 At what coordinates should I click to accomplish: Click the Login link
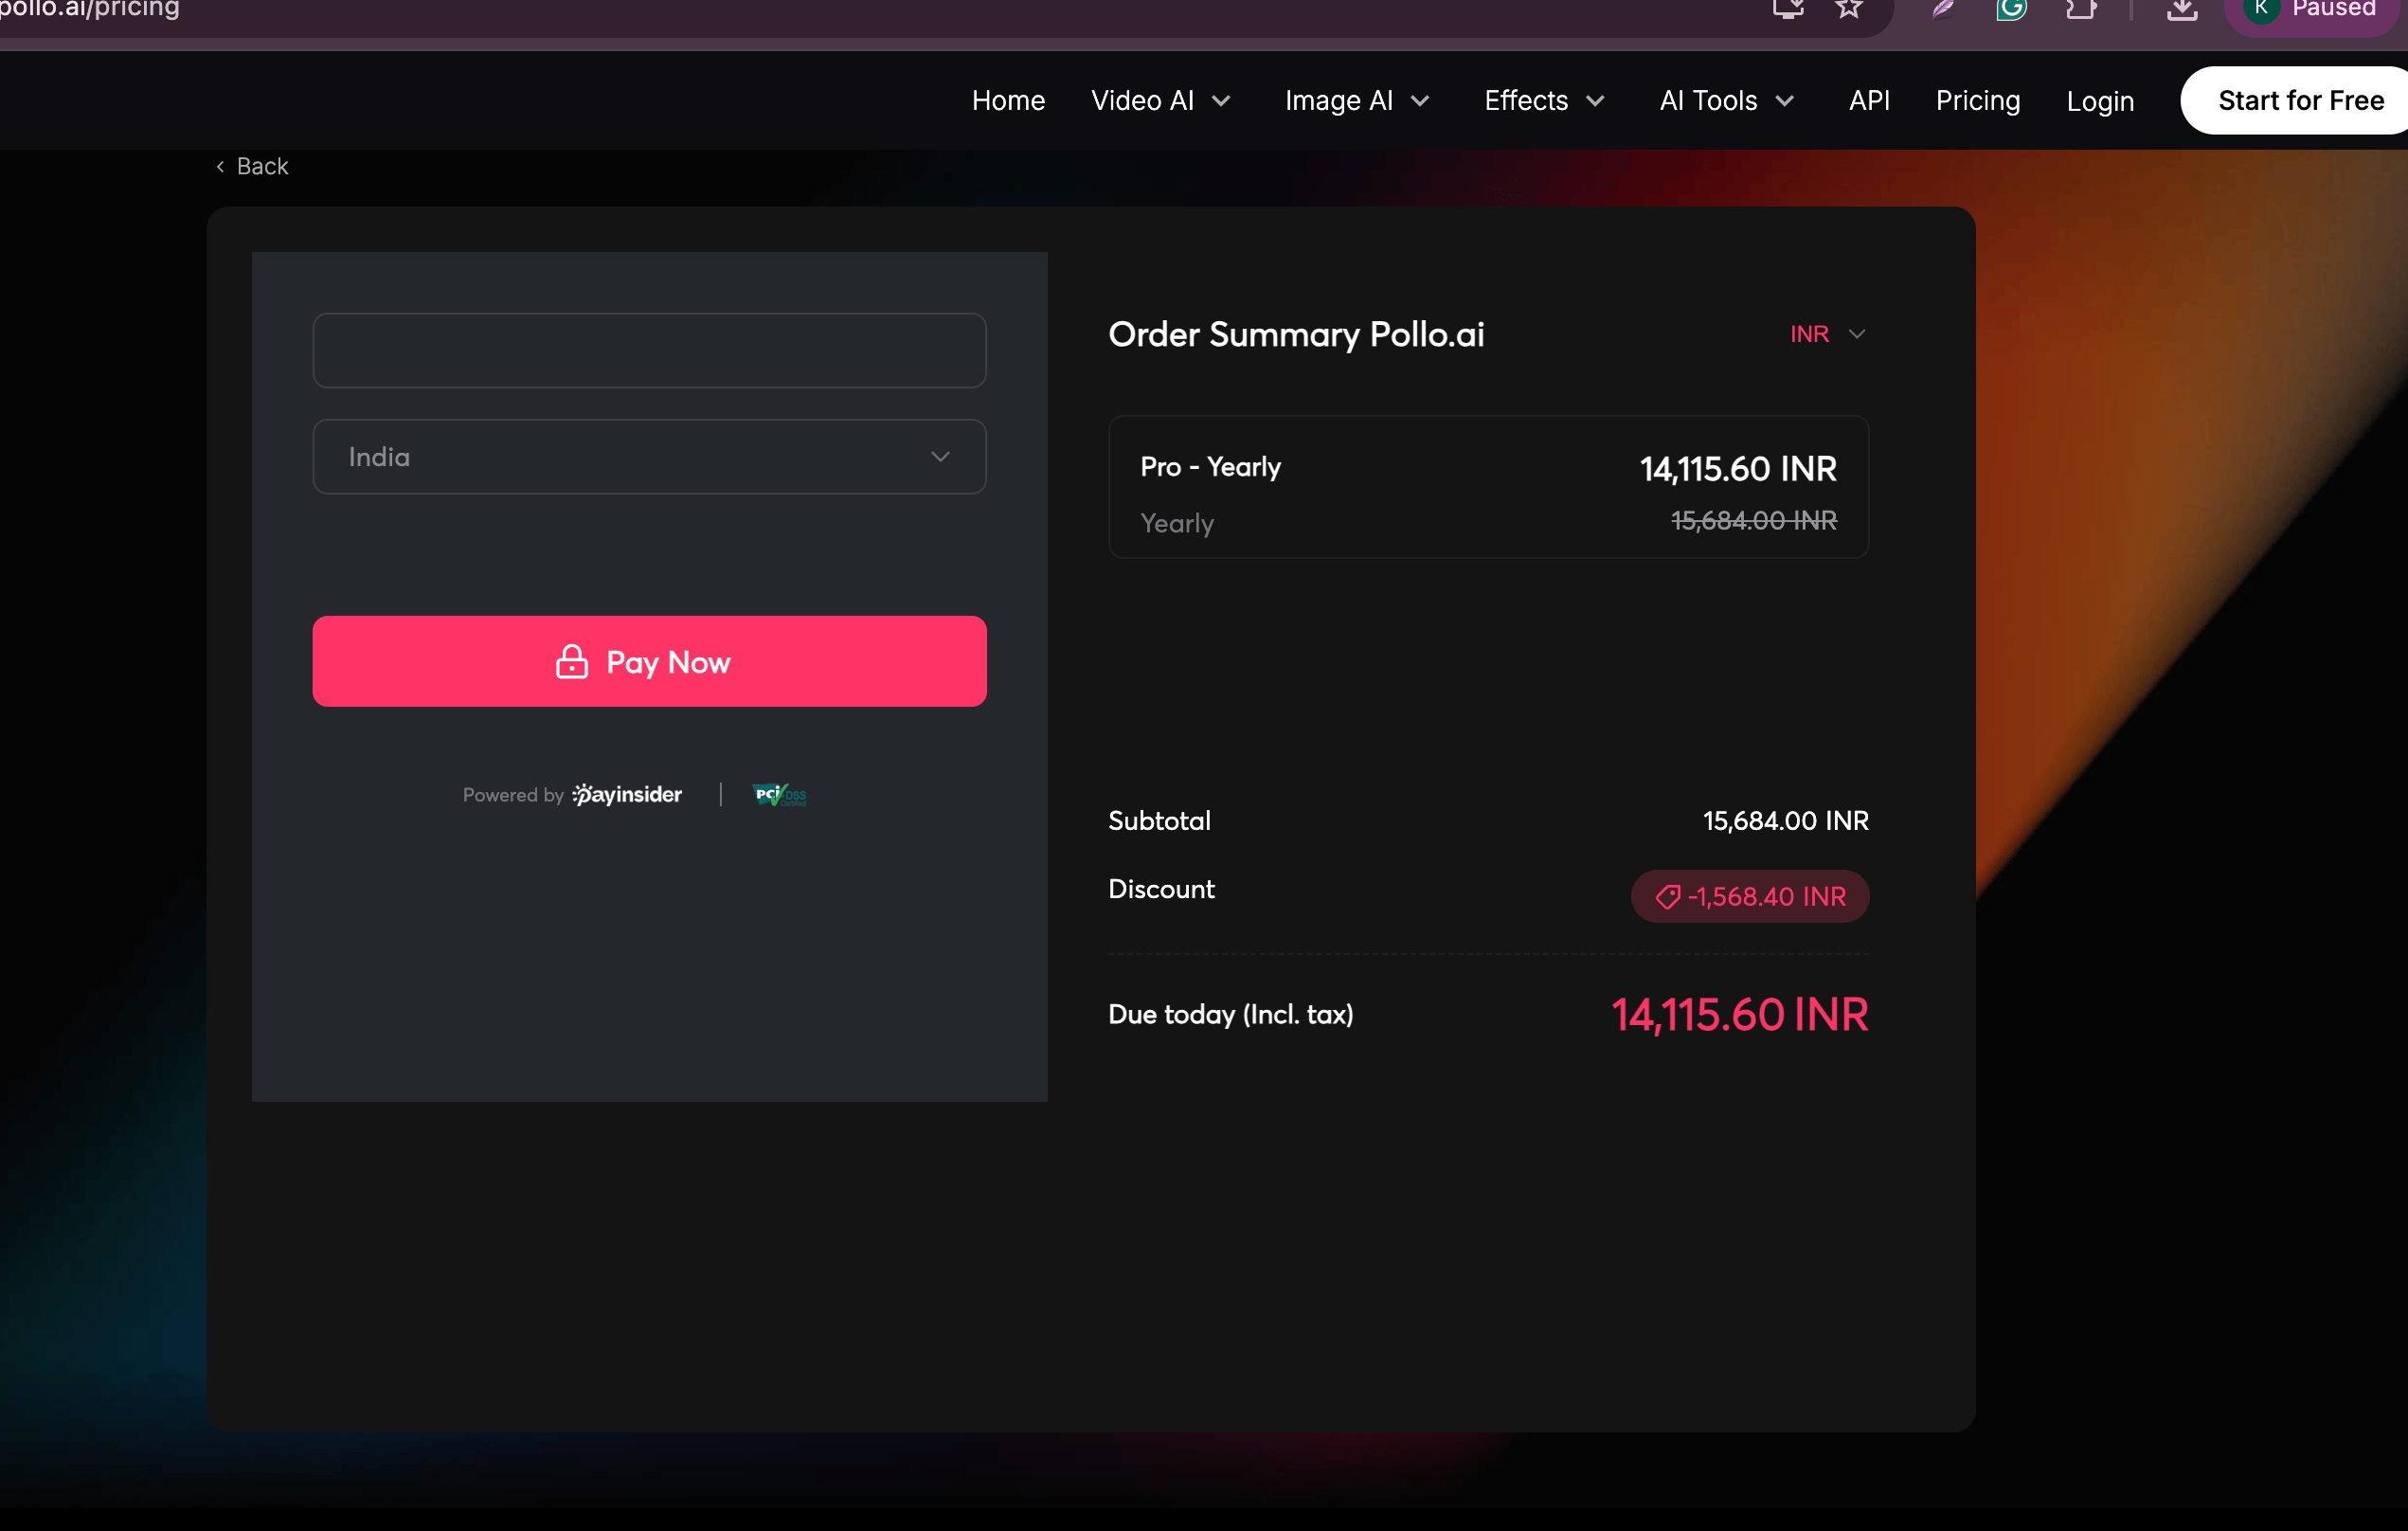point(2100,101)
